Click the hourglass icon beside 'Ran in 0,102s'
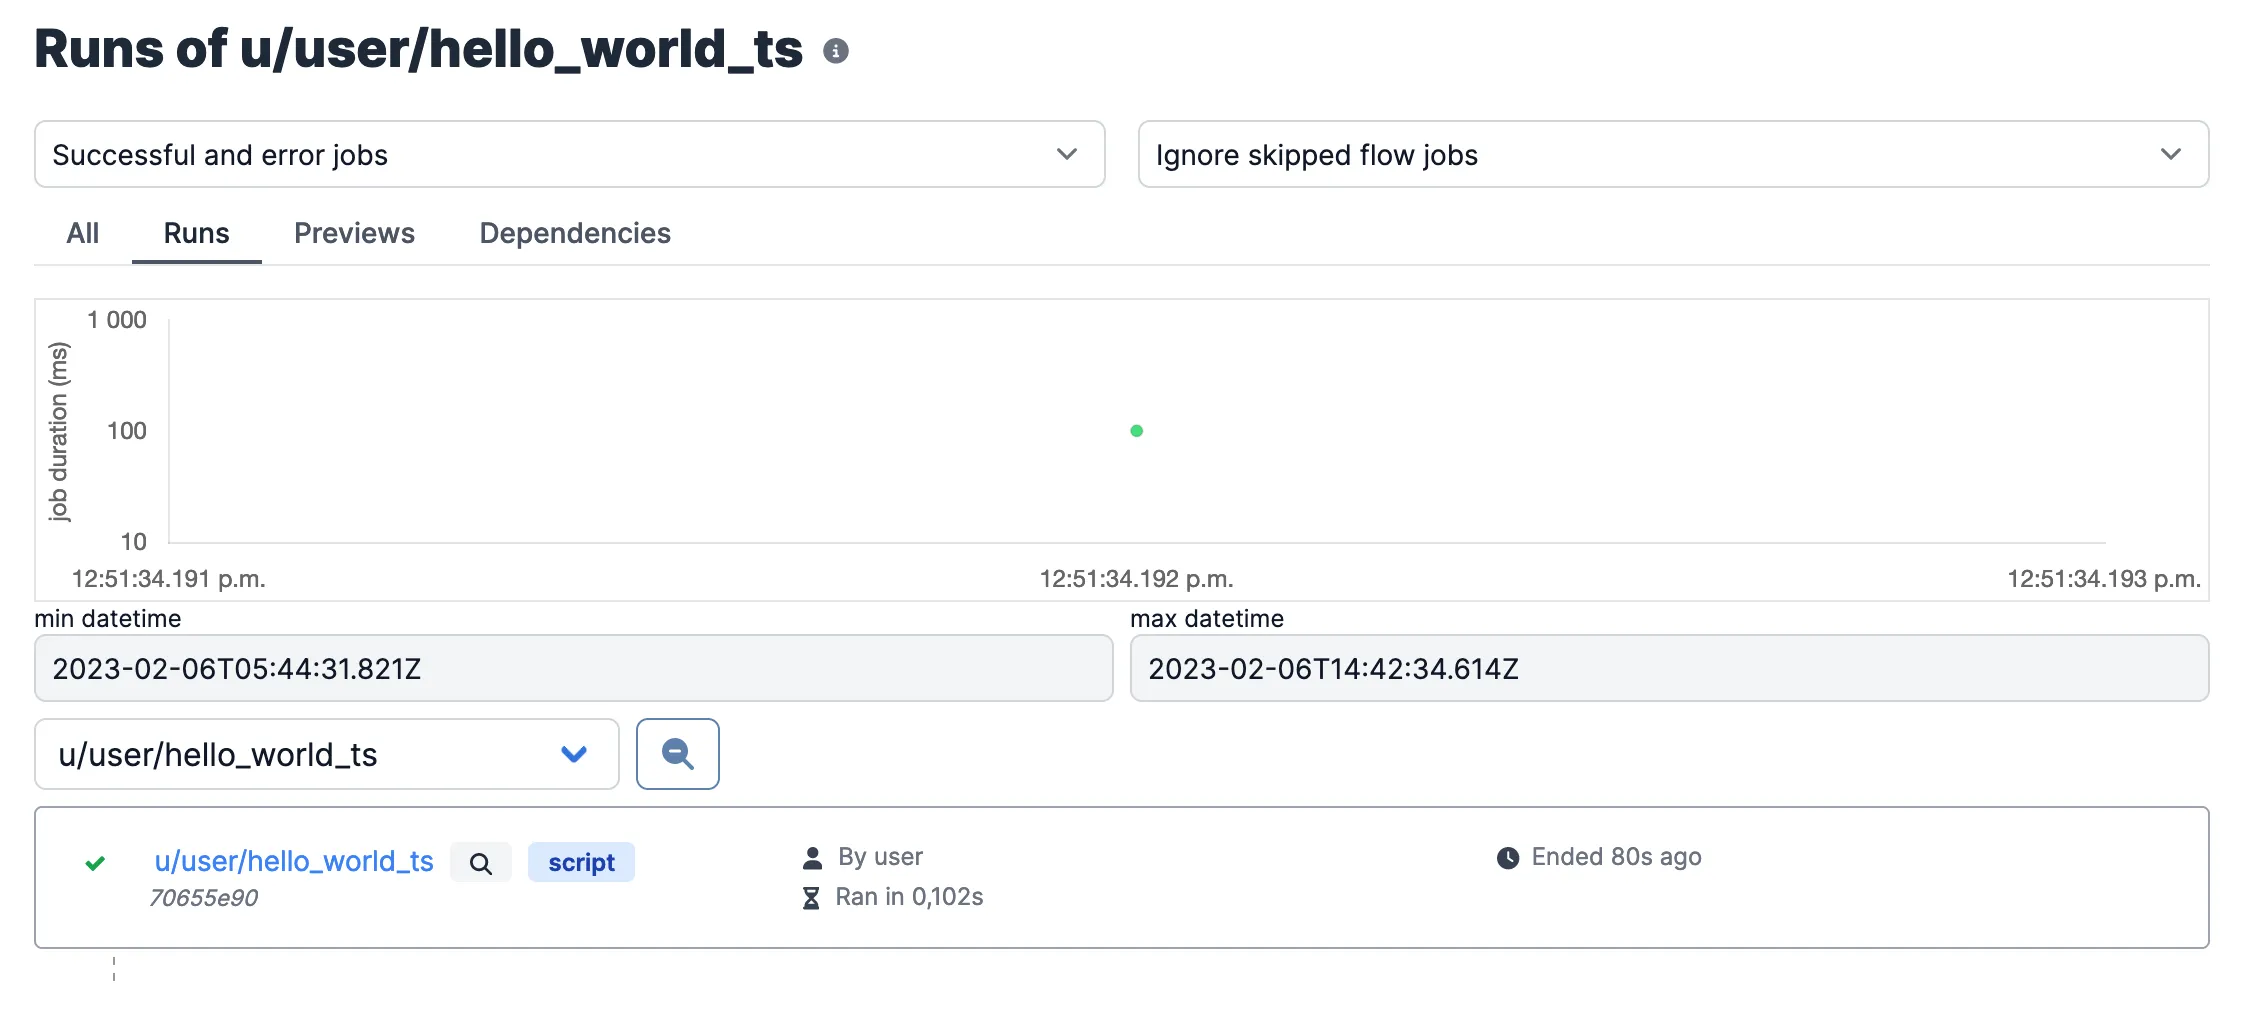The width and height of the screenshot is (2248, 1026). [811, 898]
